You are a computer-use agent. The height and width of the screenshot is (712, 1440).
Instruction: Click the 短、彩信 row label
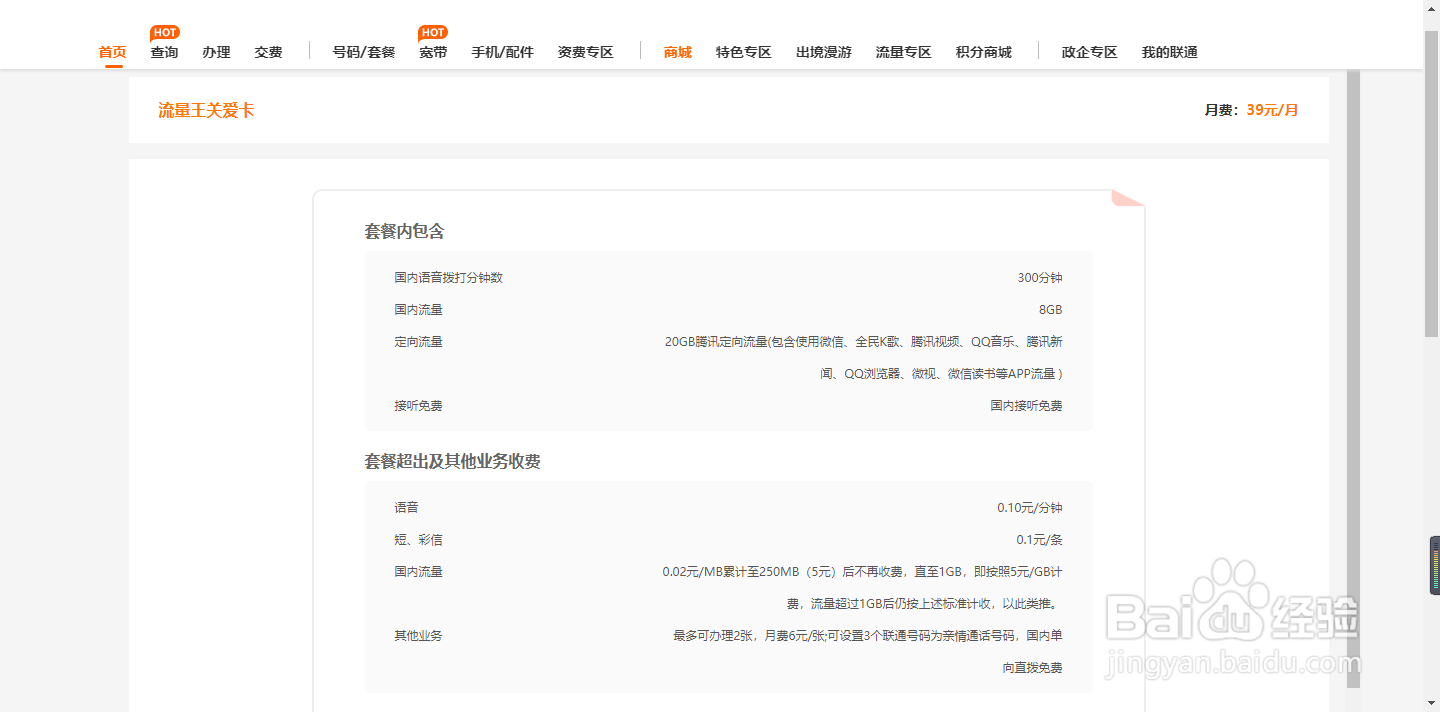point(418,540)
